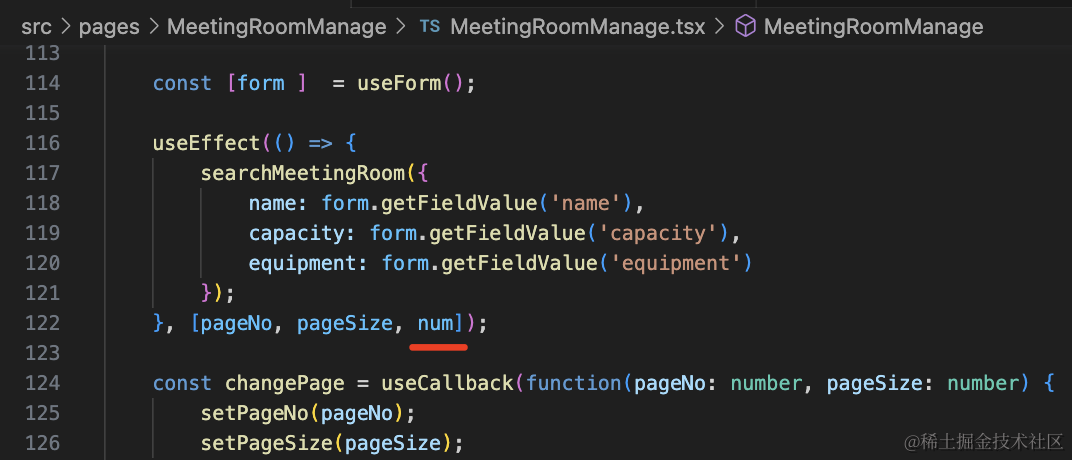Viewport: 1072px width, 460px height.
Task: Click the cube symbol icon in breadcrumb
Action: [x=745, y=27]
